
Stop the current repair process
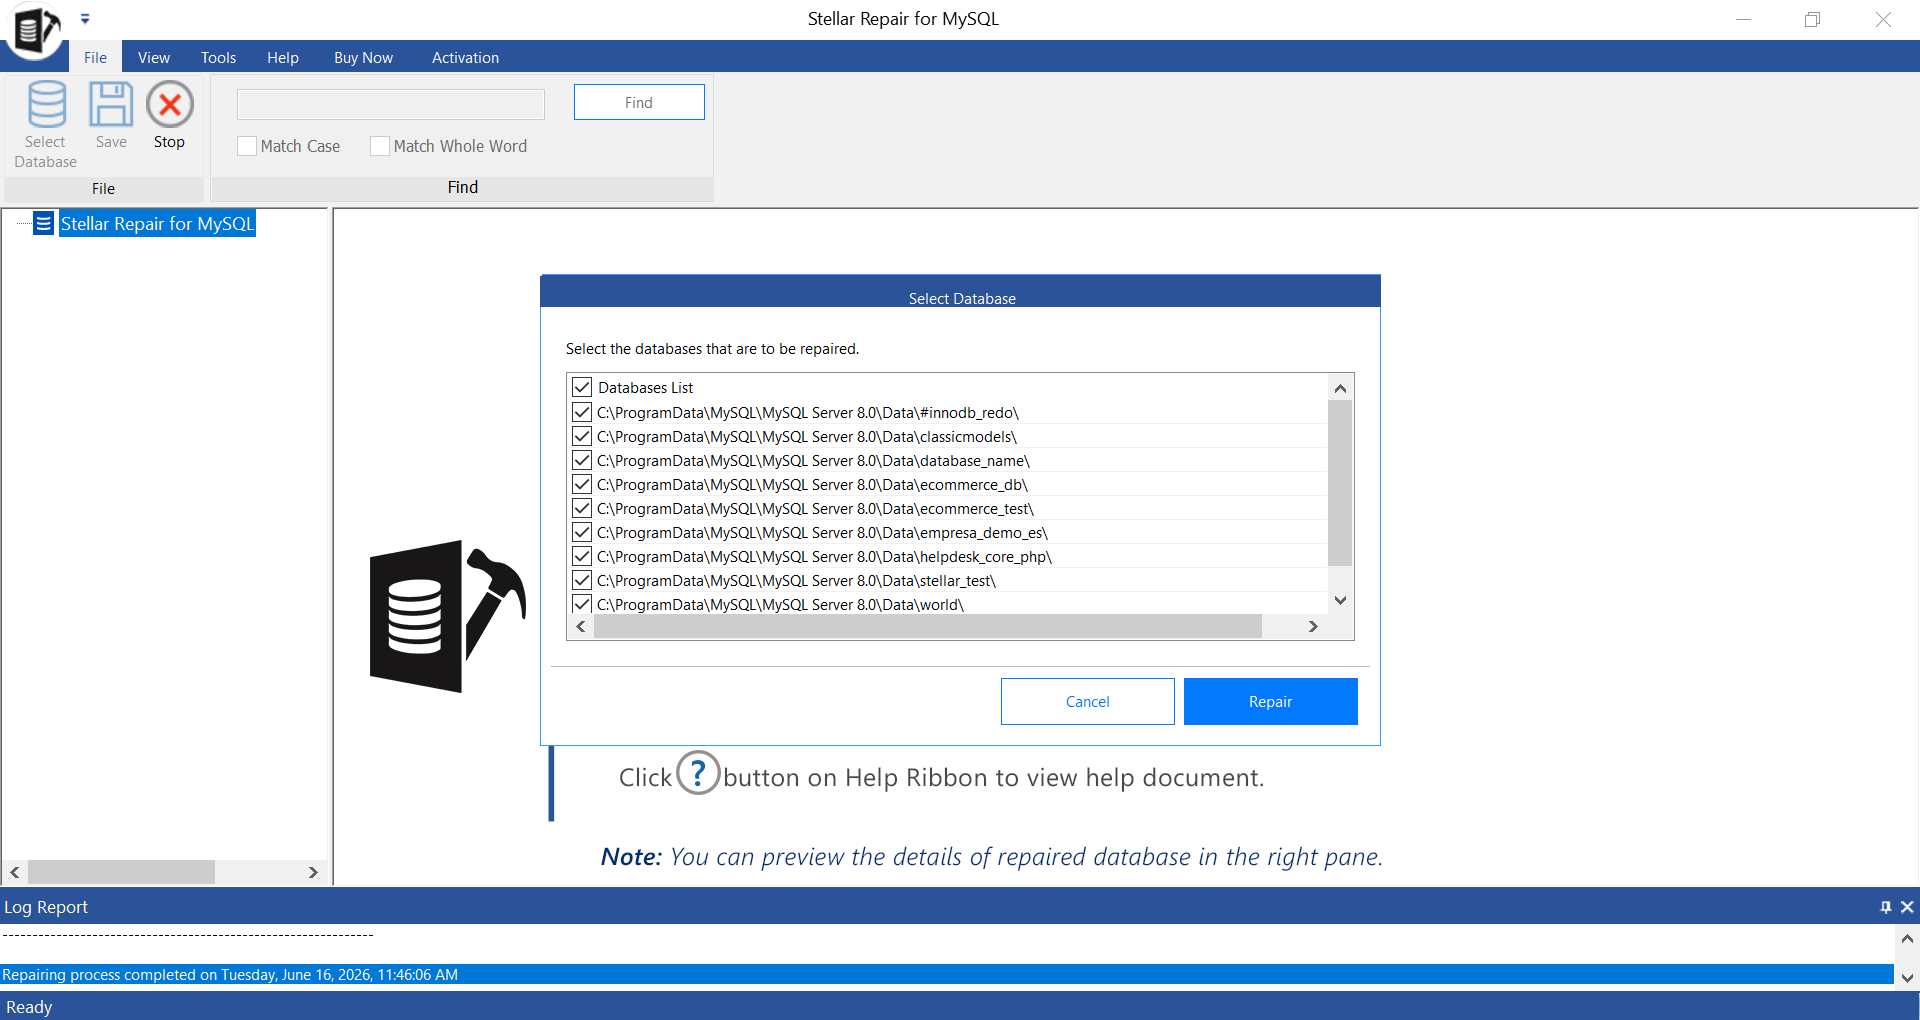[x=170, y=116]
